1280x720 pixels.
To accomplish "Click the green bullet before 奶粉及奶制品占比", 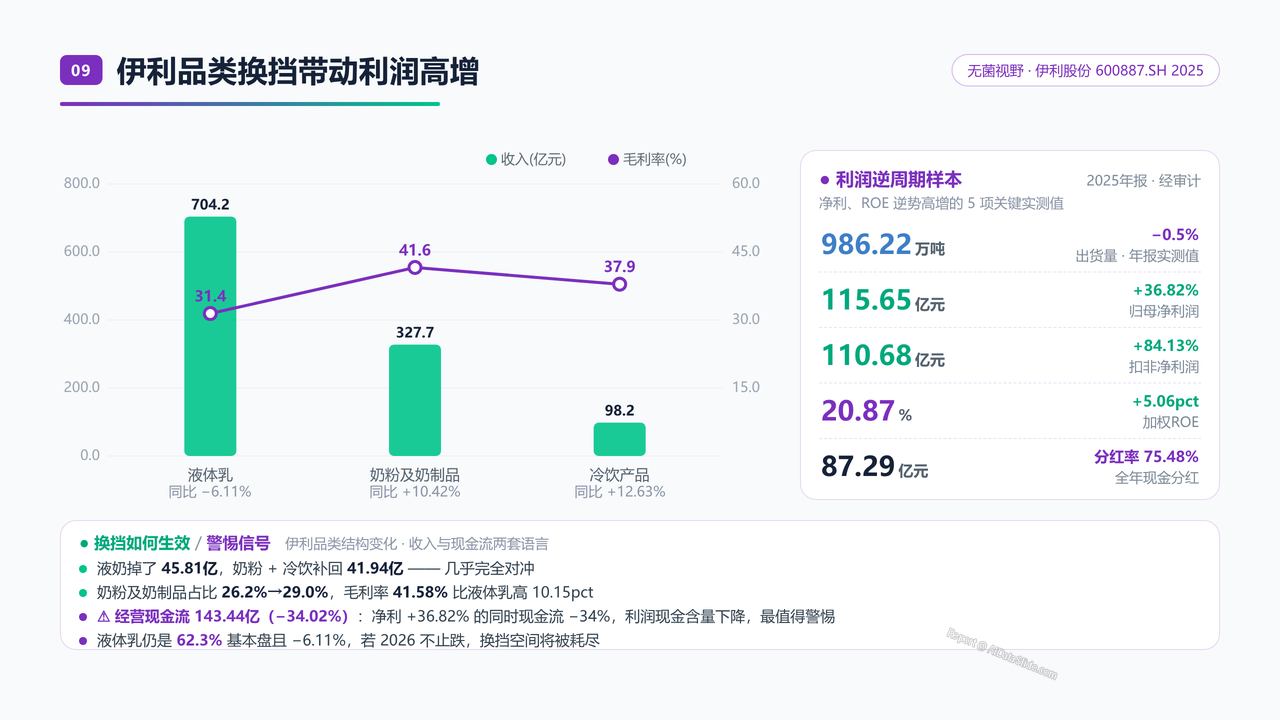I will coord(83,592).
